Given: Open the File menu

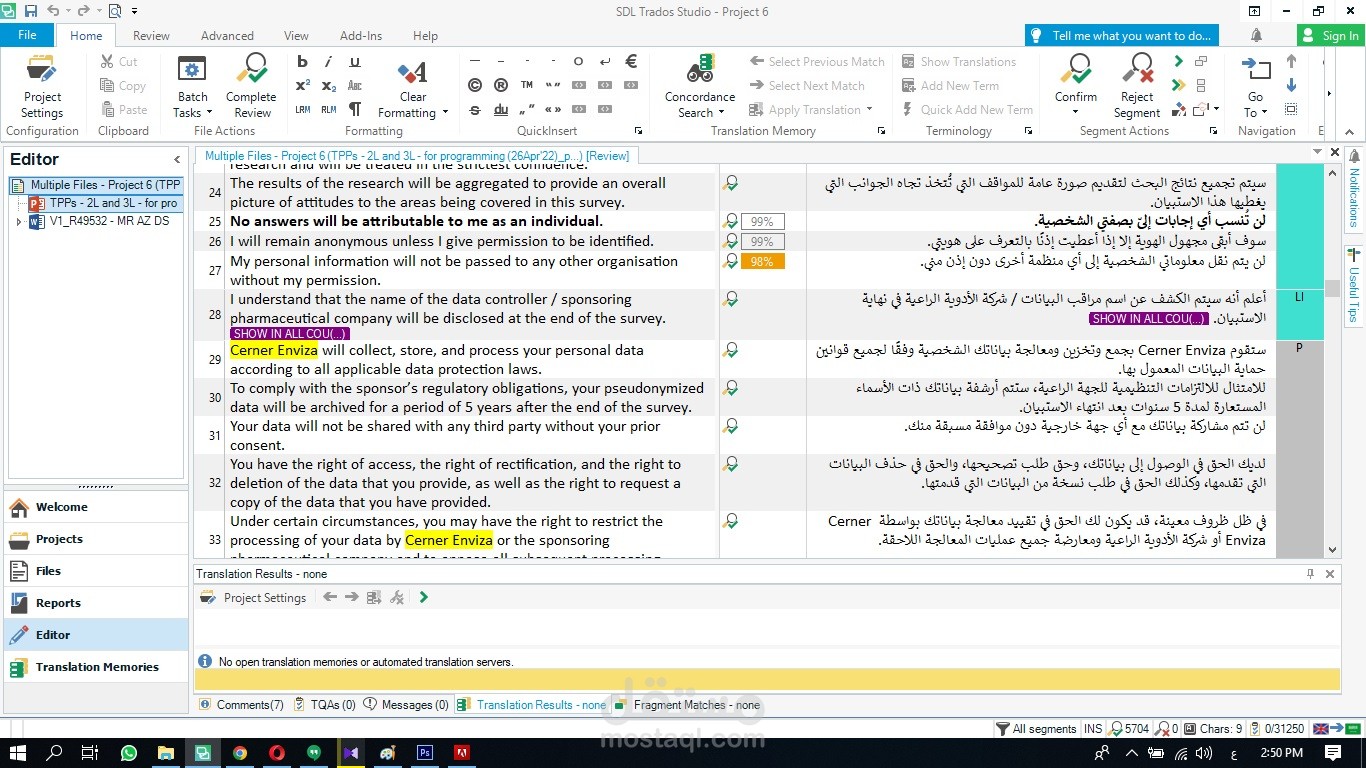Looking at the screenshot, I should [x=28, y=35].
